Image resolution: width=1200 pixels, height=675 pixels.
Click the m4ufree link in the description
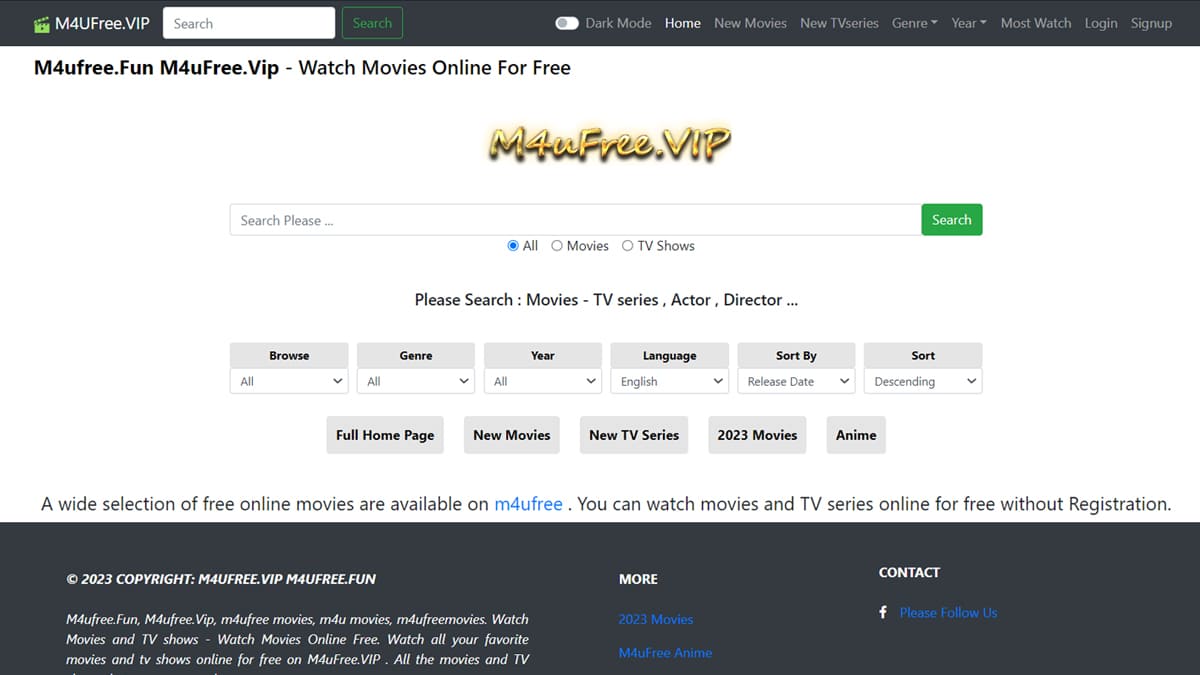[528, 504]
